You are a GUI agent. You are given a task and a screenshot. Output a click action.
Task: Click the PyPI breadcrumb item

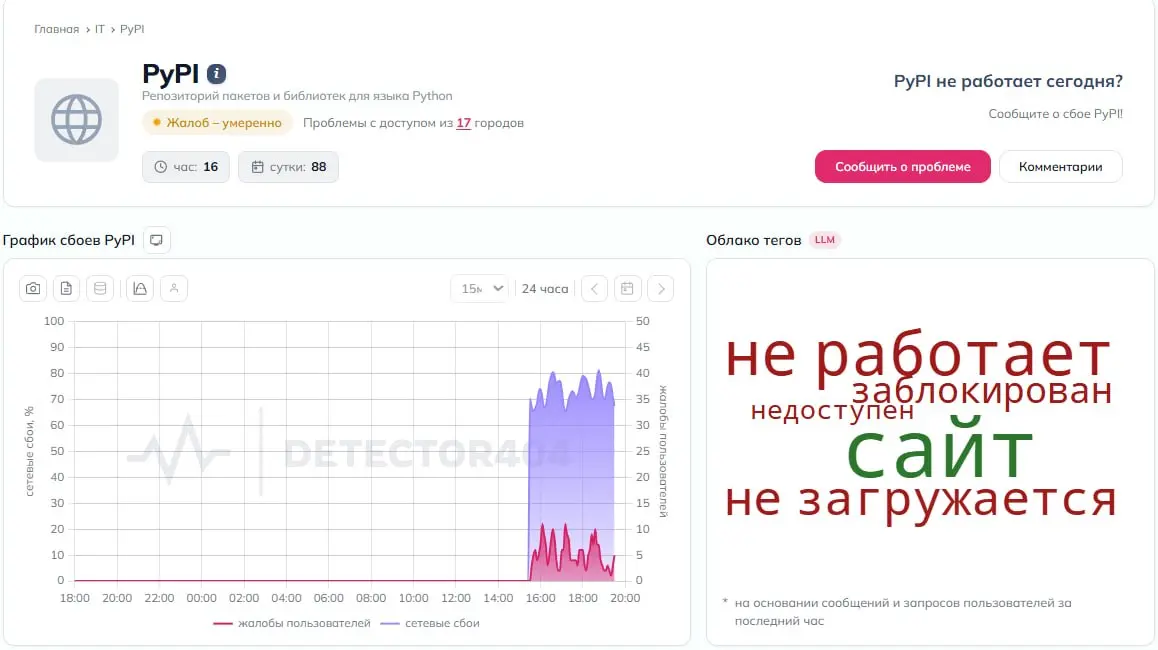tap(132, 30)
